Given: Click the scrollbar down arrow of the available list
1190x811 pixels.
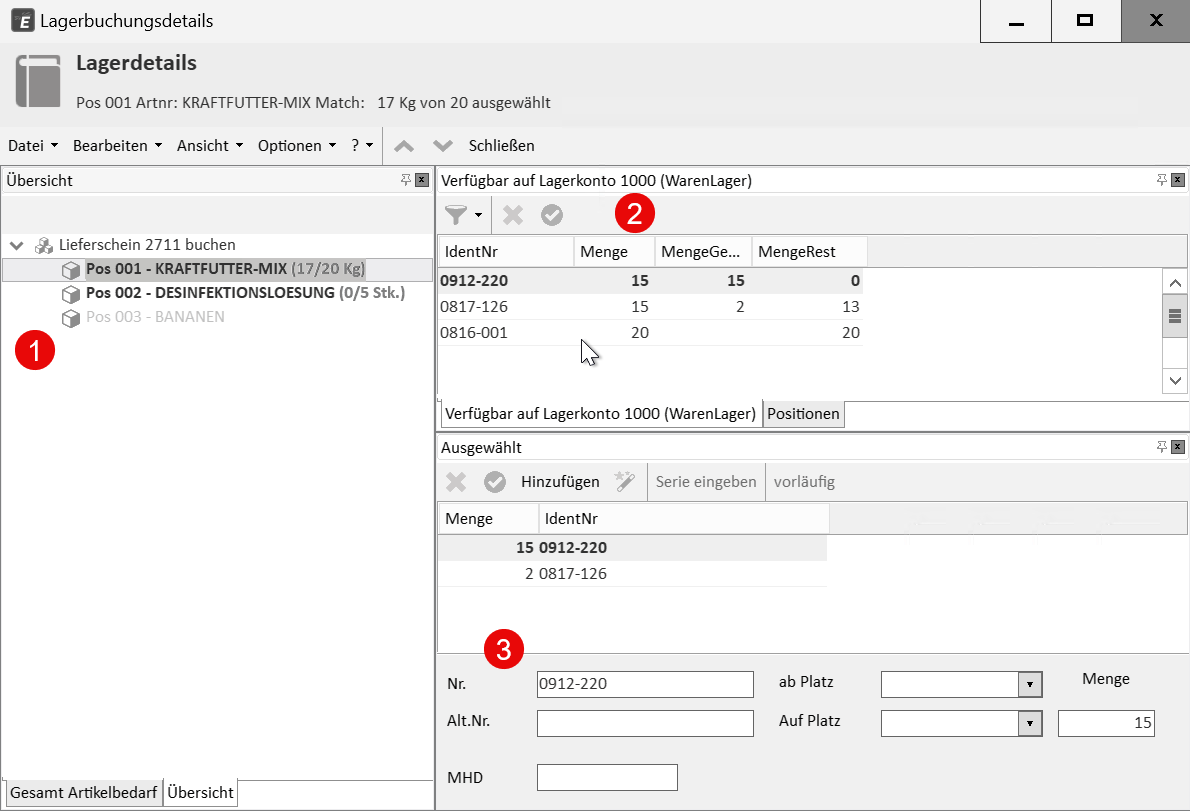Looking at the screenshot, I should (x=1175, y=381).
